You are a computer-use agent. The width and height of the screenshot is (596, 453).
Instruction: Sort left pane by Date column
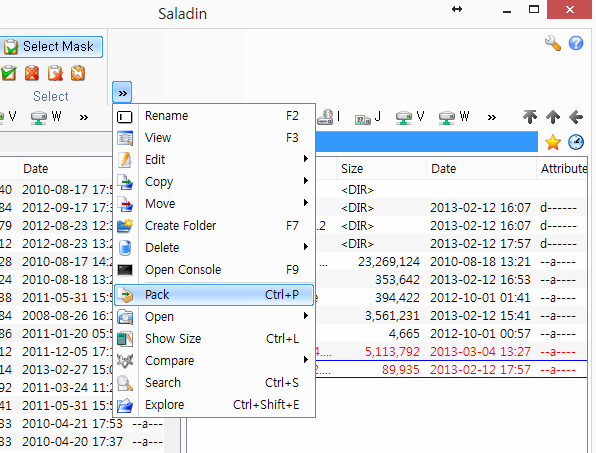tap(65, 168)
